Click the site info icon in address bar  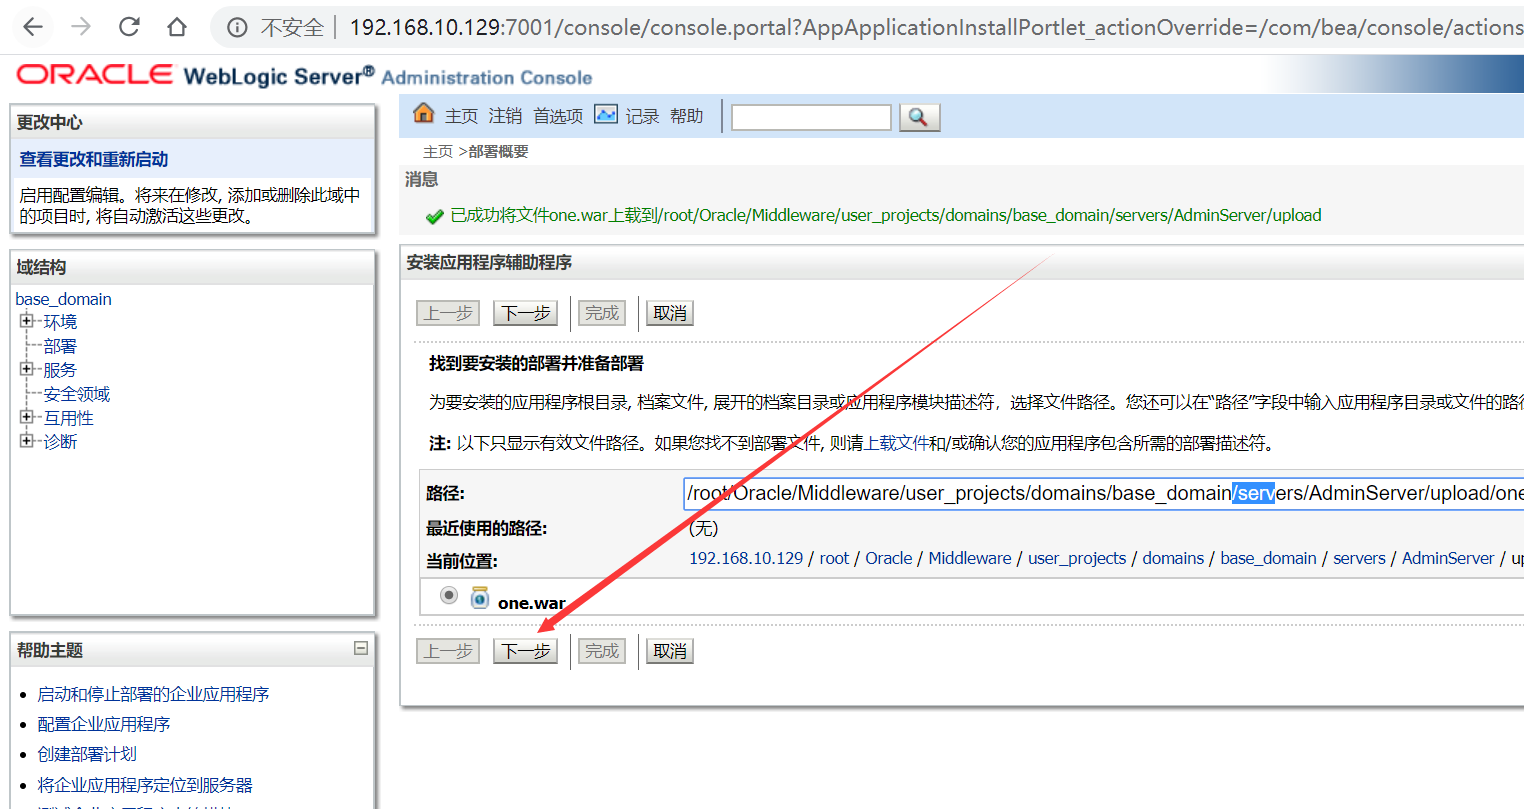coord(237,28)
